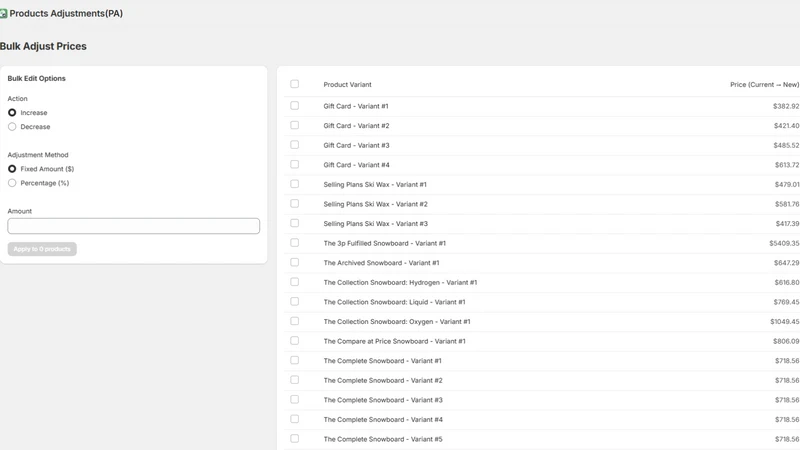The image size is (800, 450).
Task: Click The 3p Fulfilled Snowboard - Variant #1 name
Action: [x=385, y=243]
